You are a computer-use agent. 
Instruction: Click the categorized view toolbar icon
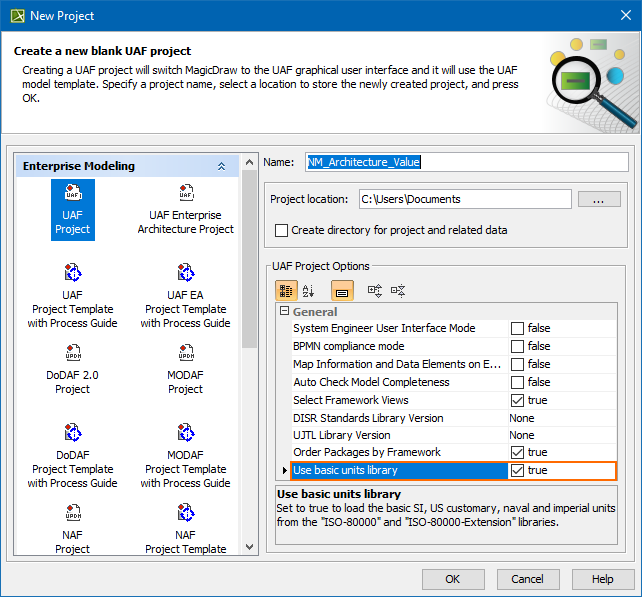[286, 290]
